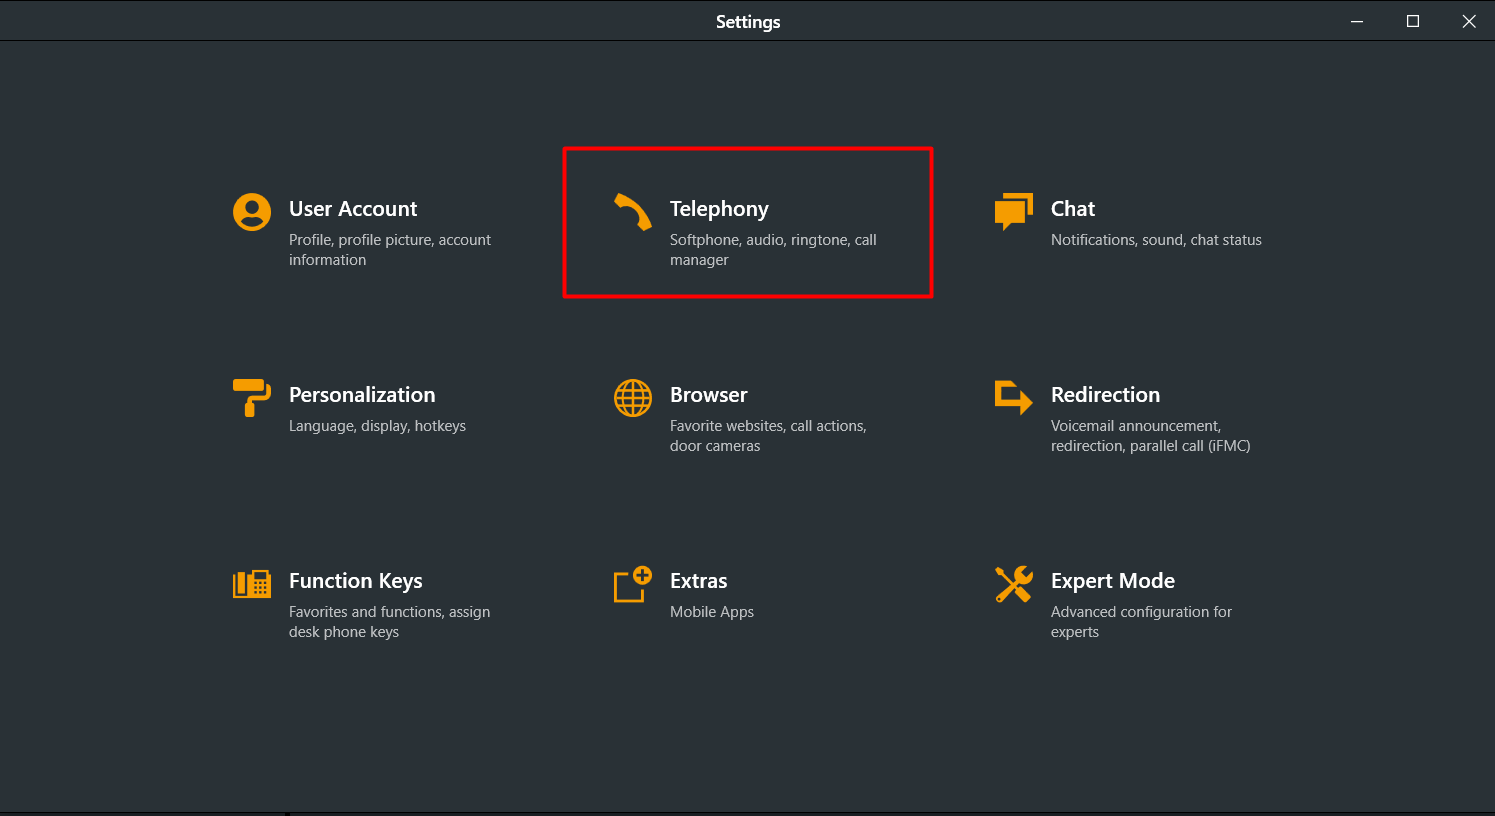Click the Telephony handset icon
The width and height of the screenshot is (1495, 816).
pos(633,212)
